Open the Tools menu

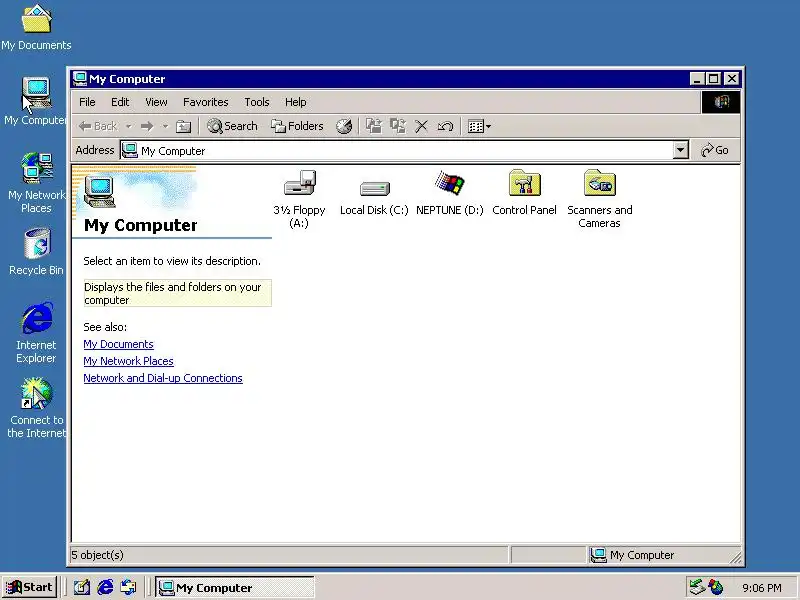click(x=257, y=102)
